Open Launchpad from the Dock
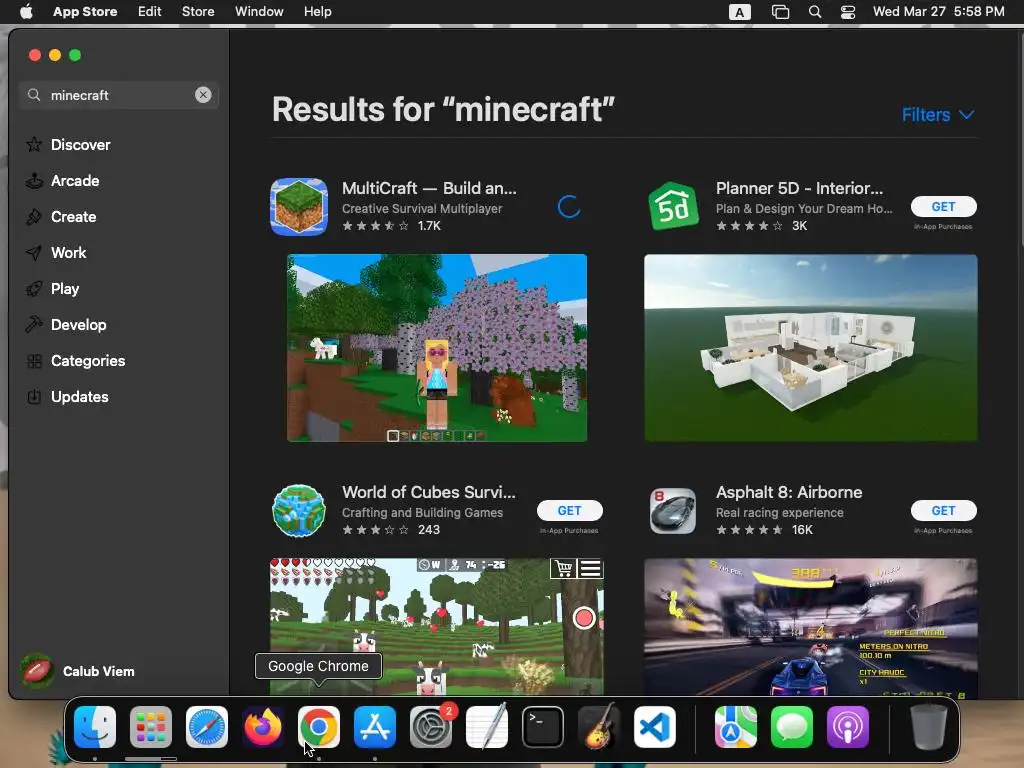The image size is (1024, 768). click(x=151, y=727)
